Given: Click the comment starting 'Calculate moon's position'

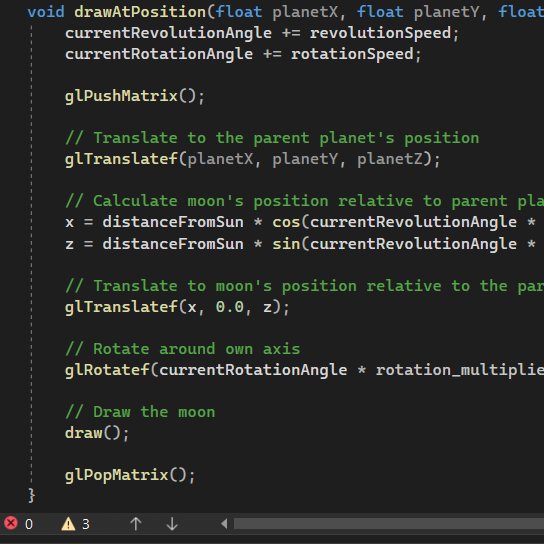Looking at the screenshot, I should coord(304,201).
